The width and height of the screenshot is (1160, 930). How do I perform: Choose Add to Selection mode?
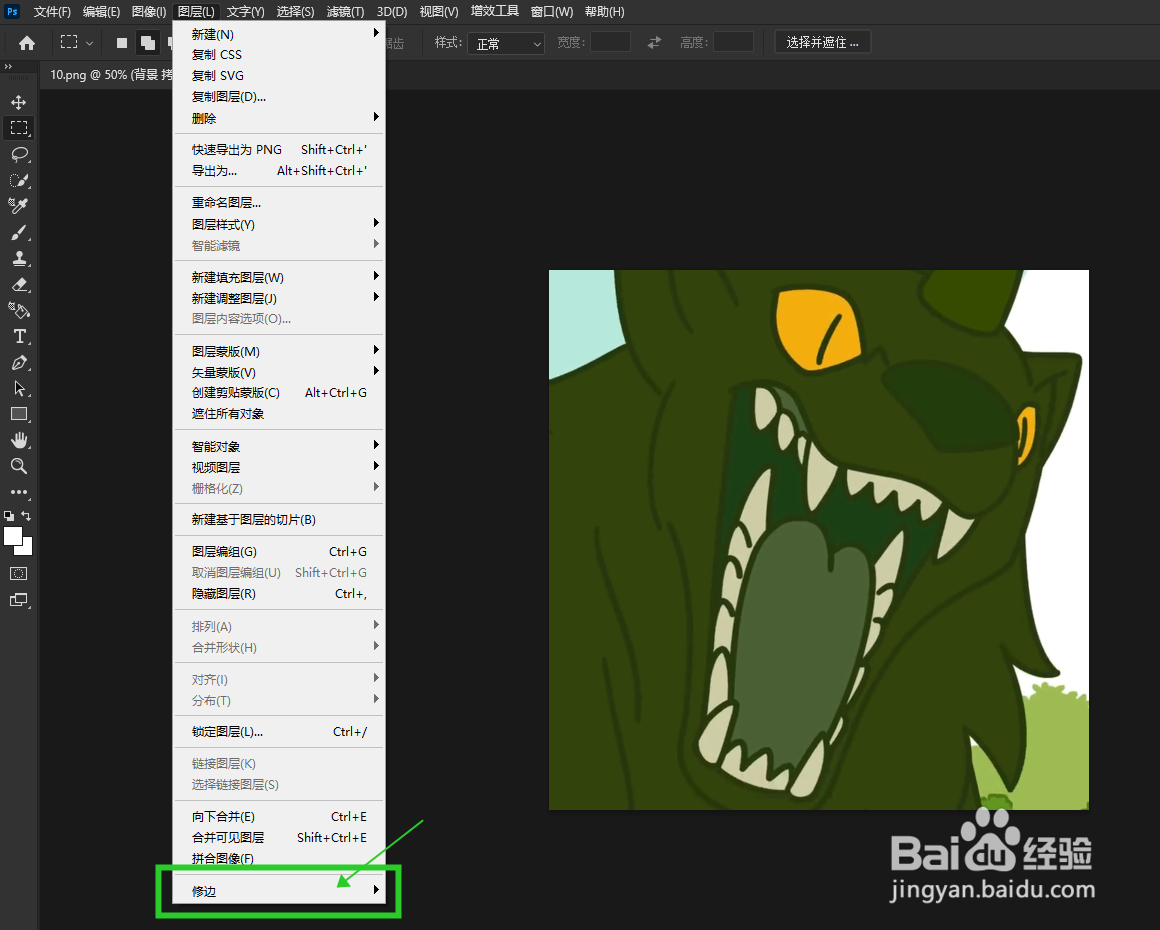point(148,43)
